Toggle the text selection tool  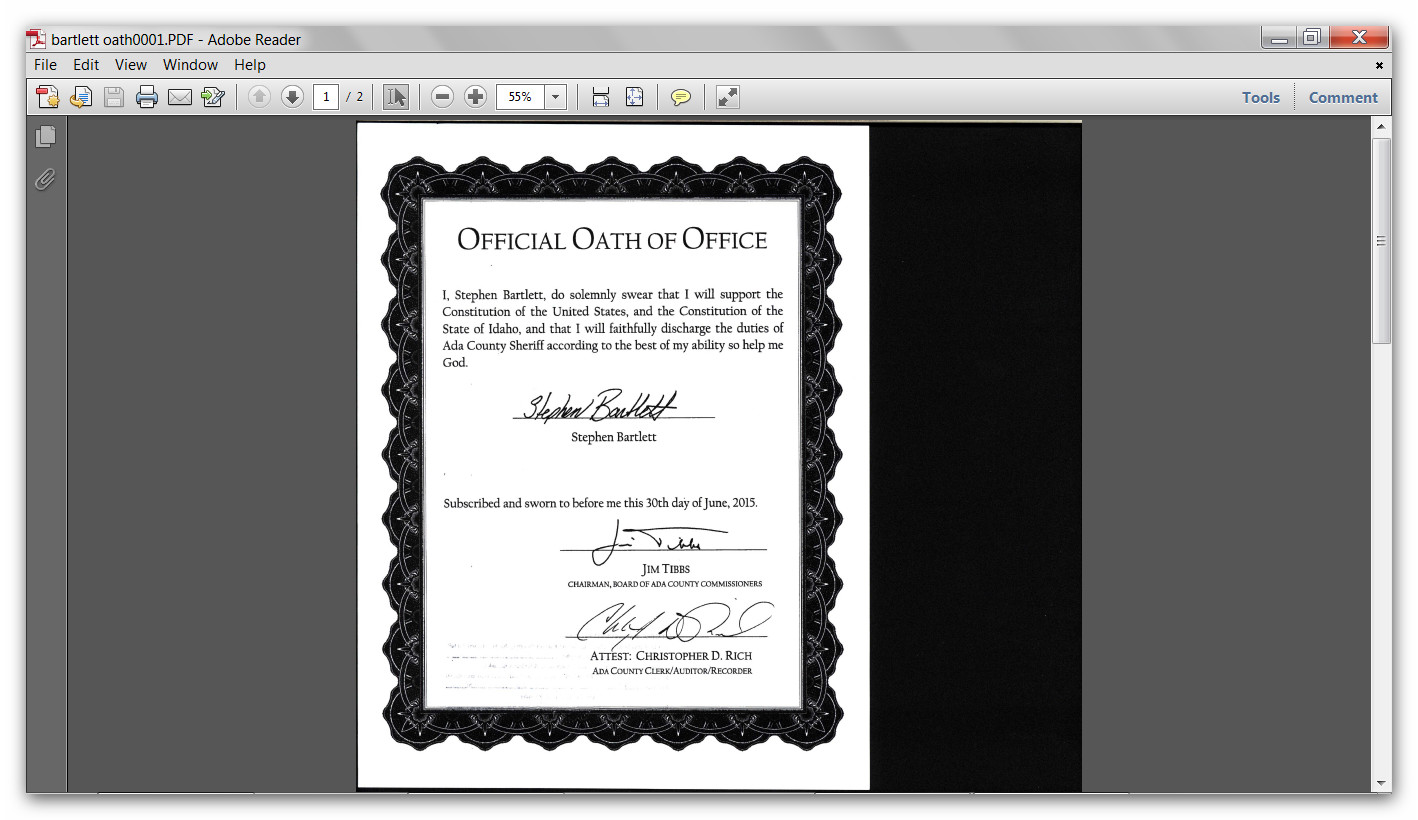(x=396, y=97)
